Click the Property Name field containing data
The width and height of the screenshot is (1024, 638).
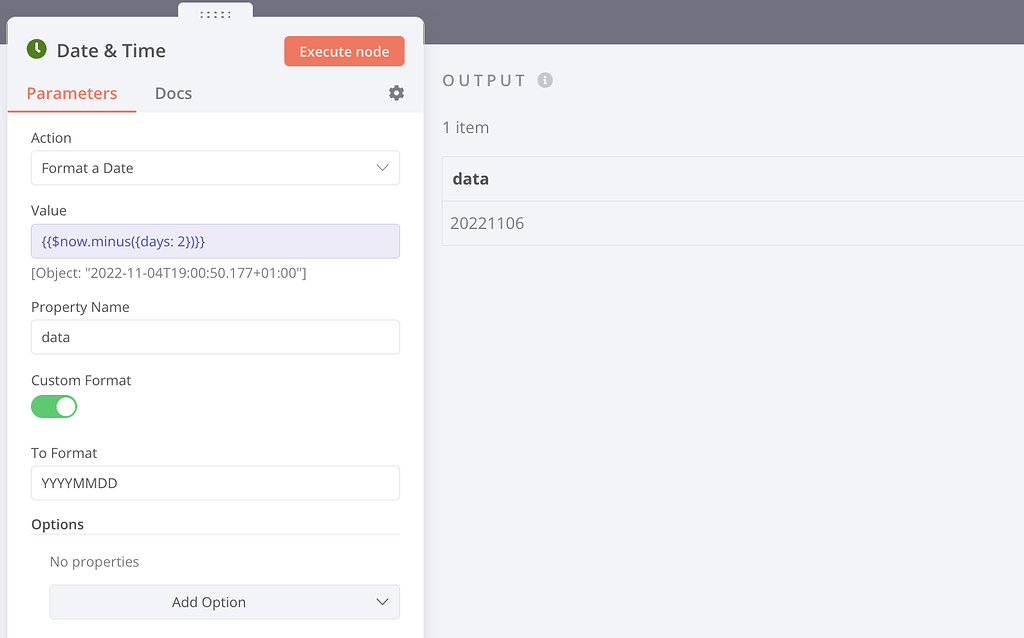pyautogui.click(x=215, y=337)
